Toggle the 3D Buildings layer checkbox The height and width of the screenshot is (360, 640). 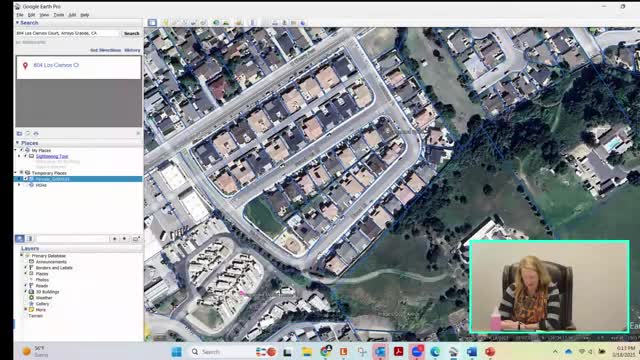point(26,292)
